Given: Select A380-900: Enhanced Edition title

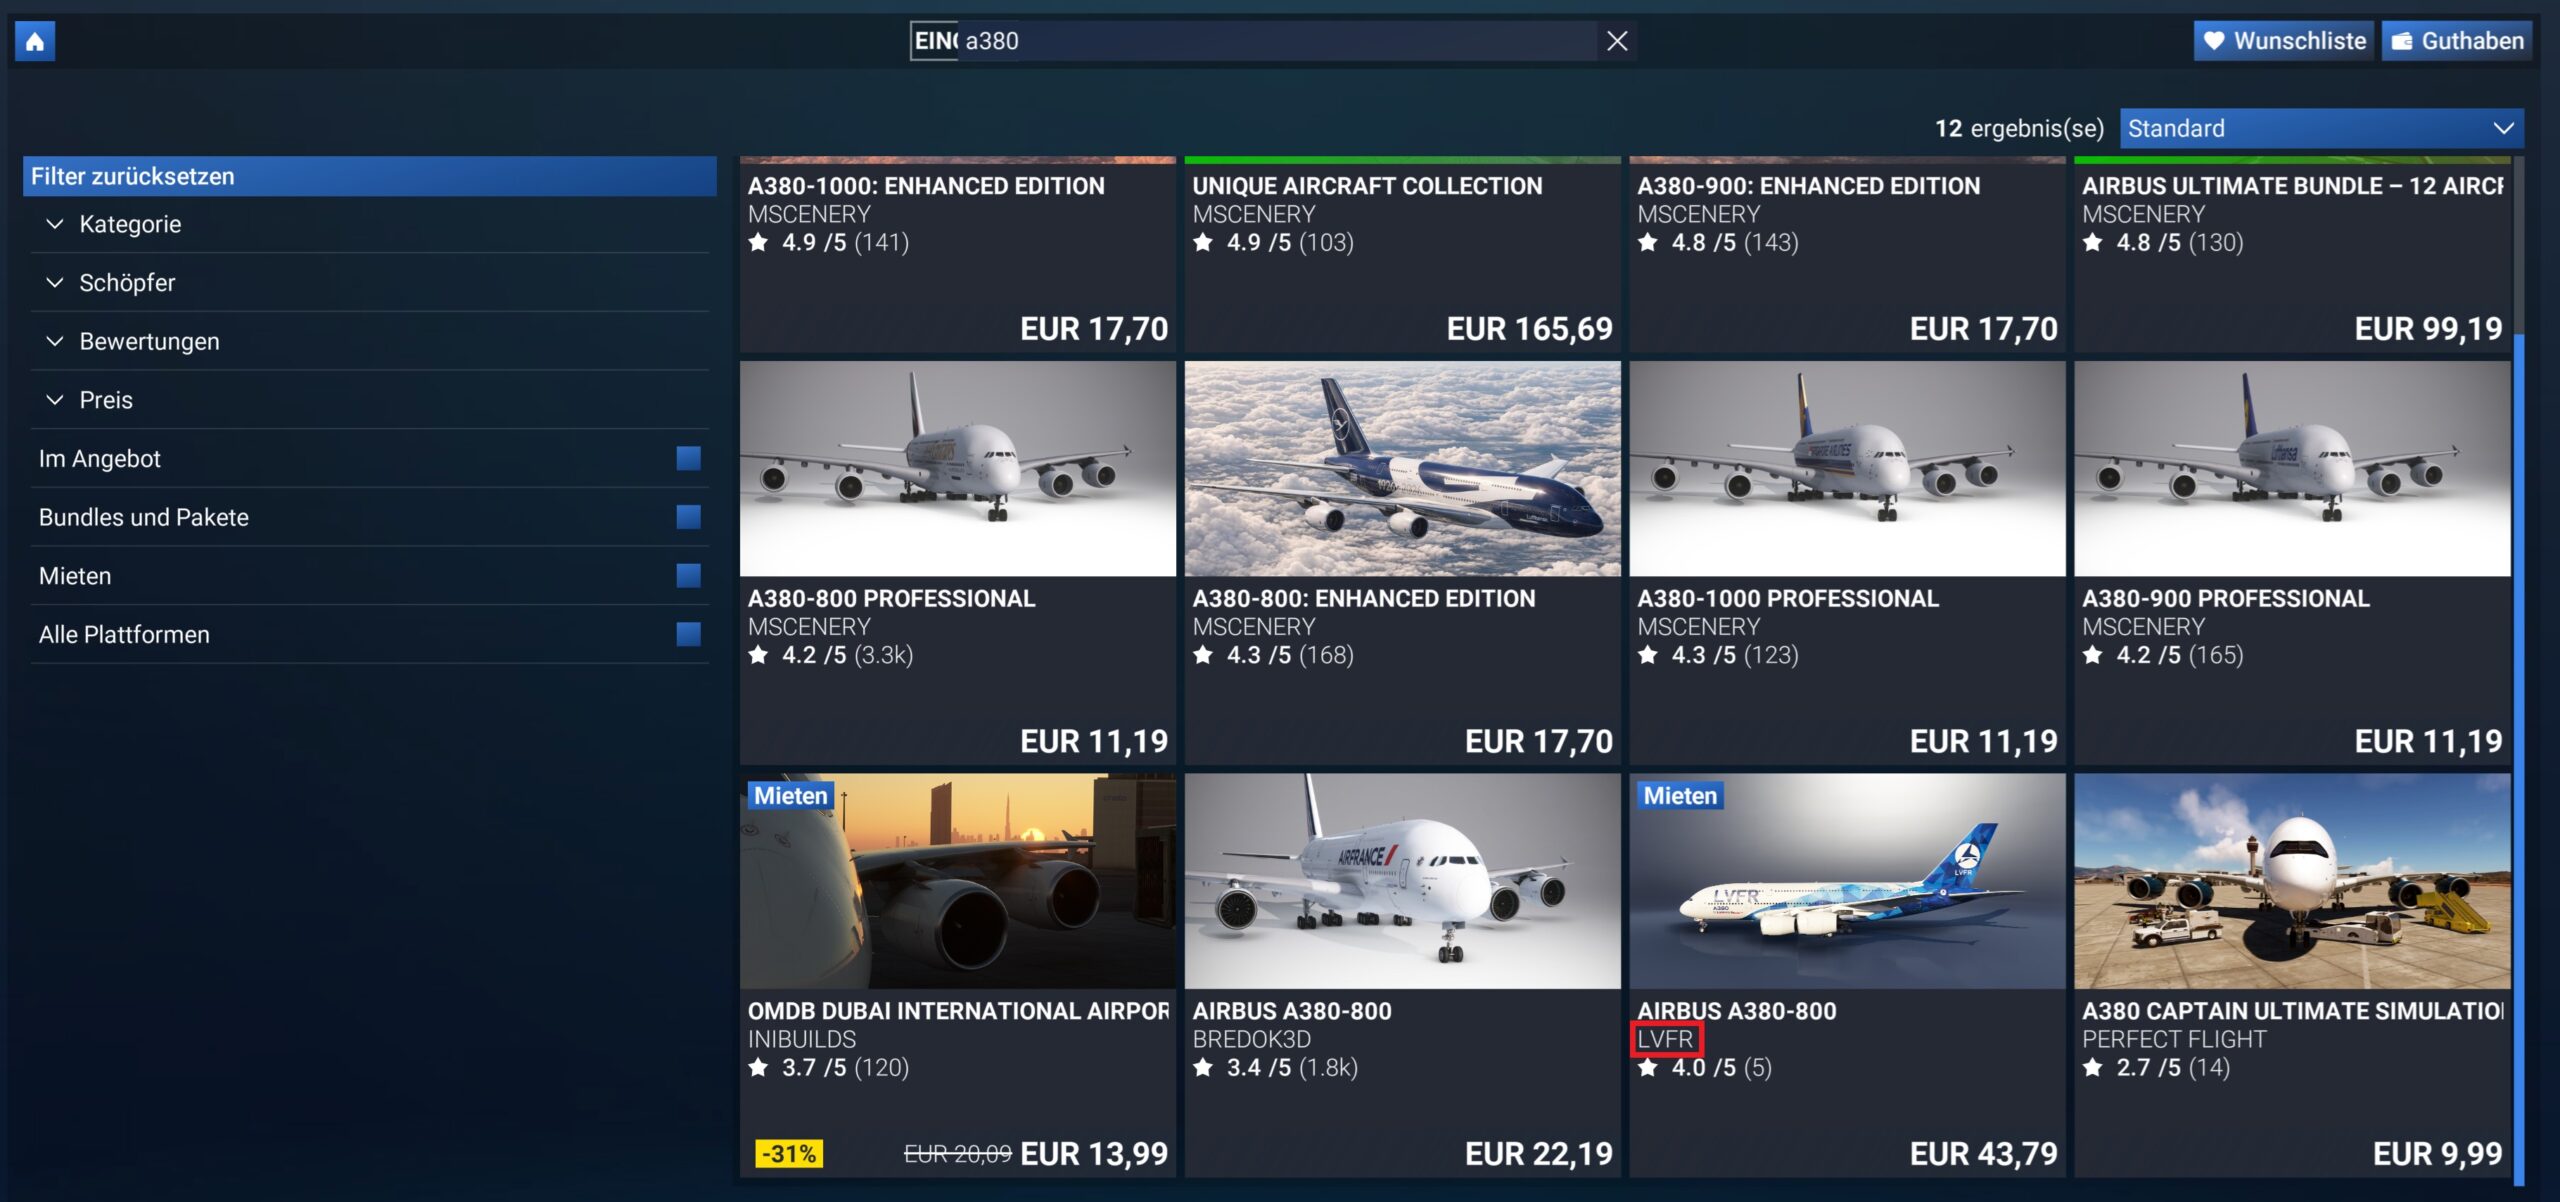Looking at the screenshot, I should 1808,186.
